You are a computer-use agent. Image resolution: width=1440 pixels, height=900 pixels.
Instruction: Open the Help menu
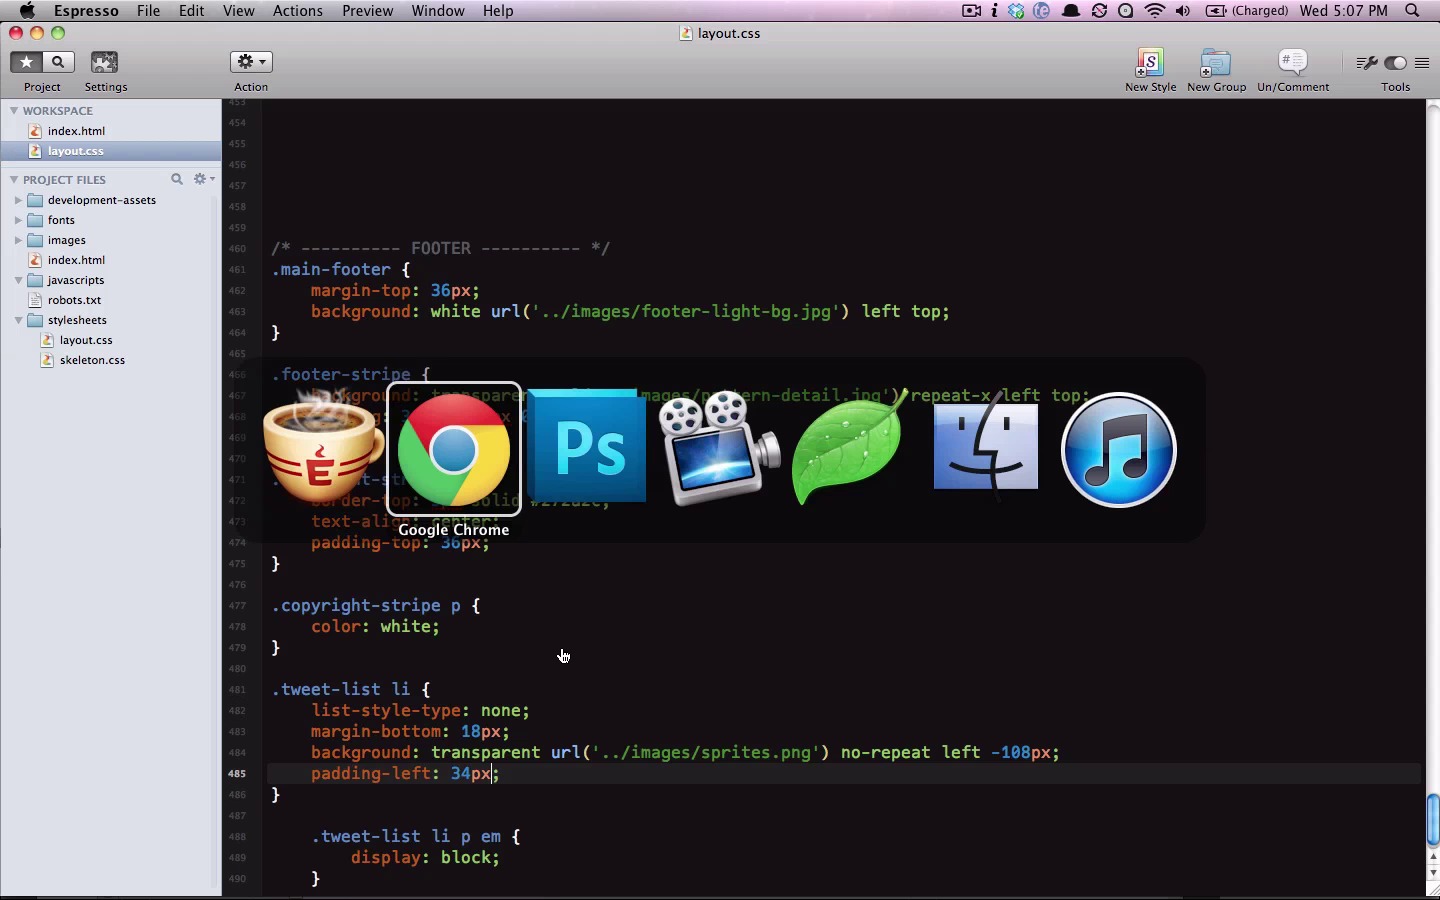[498, 11]
